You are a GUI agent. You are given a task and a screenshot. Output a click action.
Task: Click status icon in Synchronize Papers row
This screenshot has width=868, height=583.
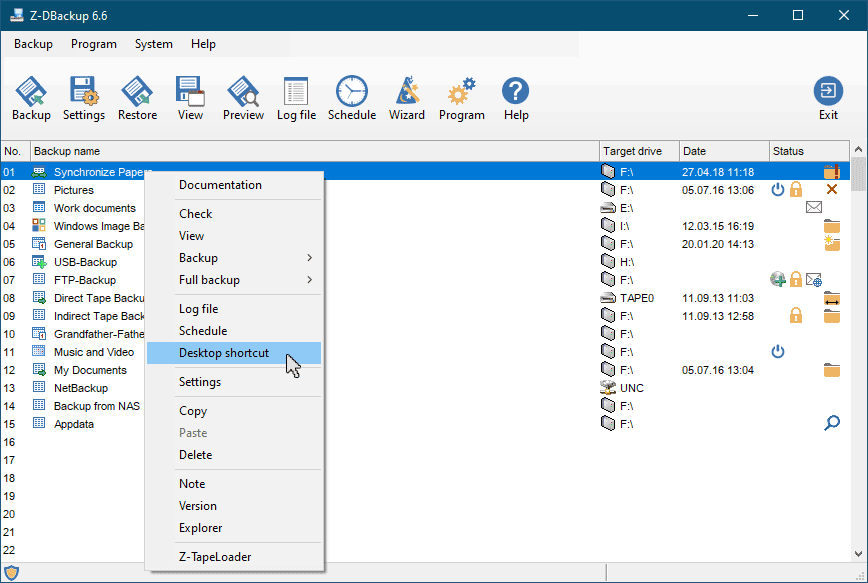pos(831,172)
